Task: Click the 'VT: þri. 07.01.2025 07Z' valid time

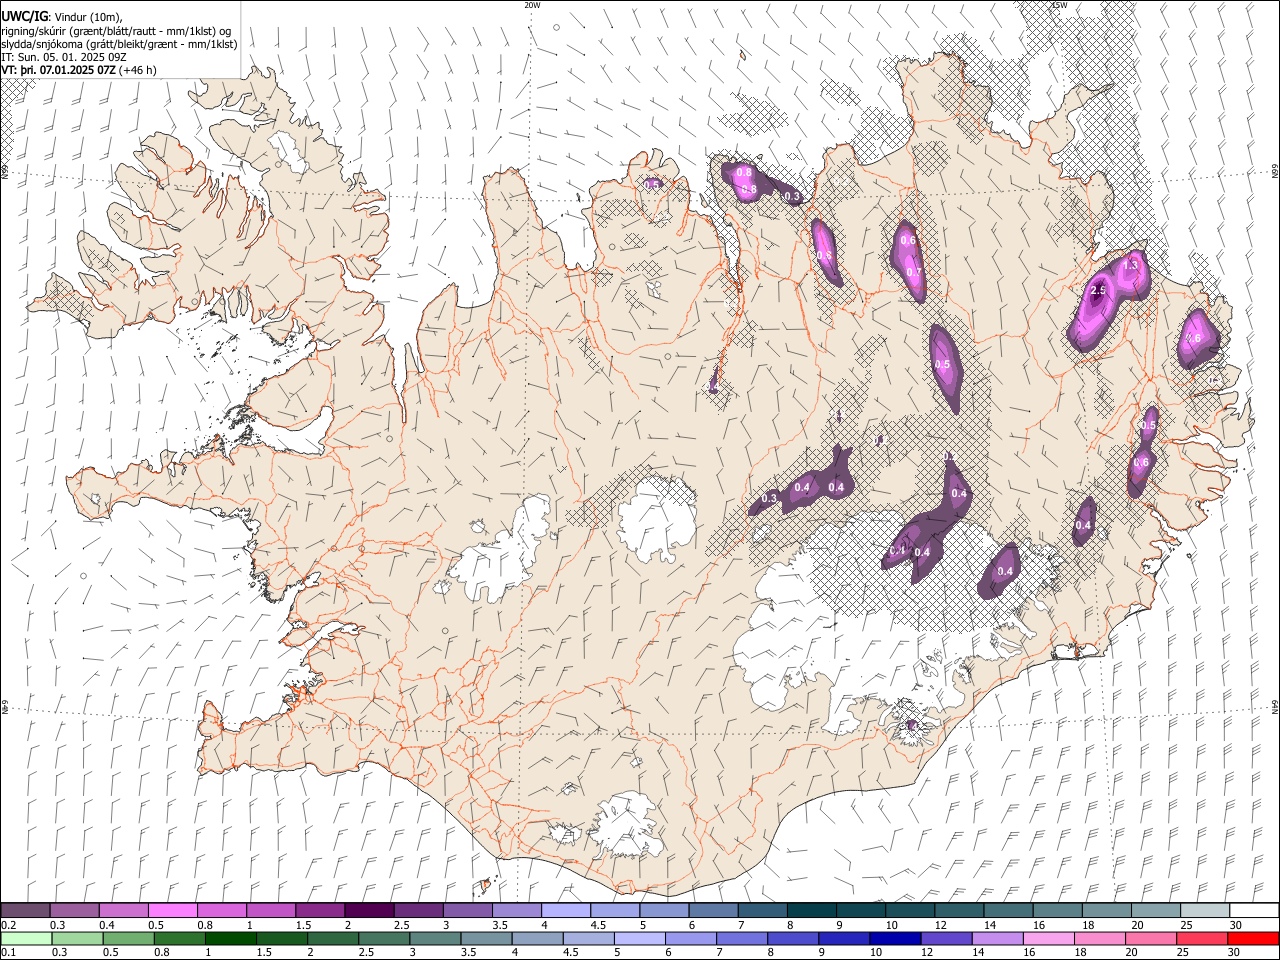Action: 58,70
